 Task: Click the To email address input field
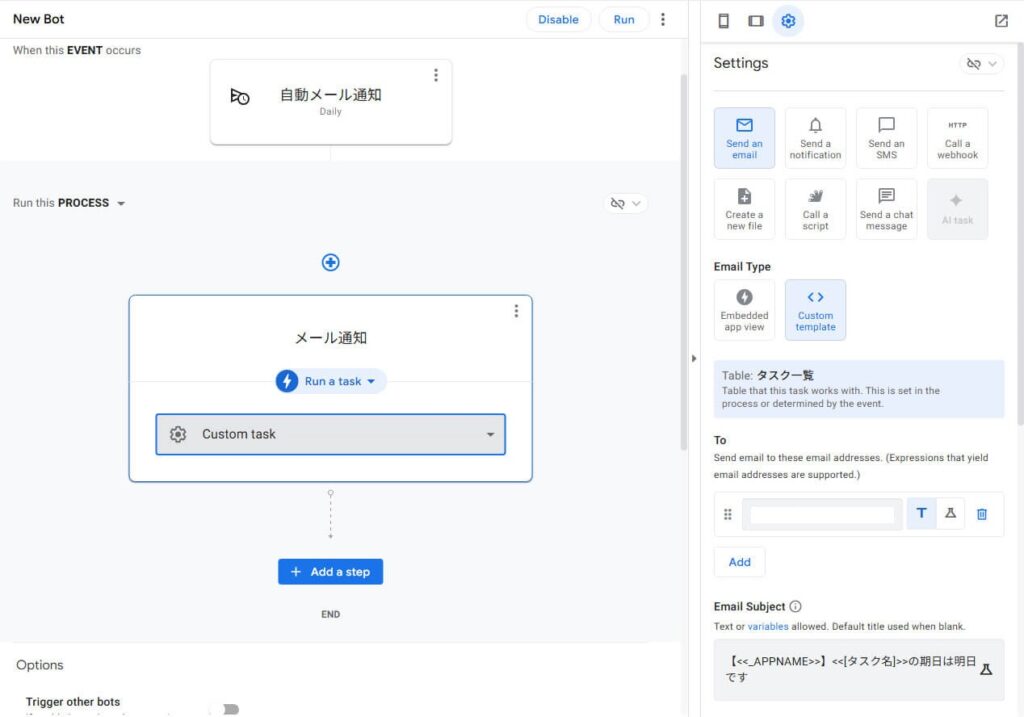[x=822, y=514]
